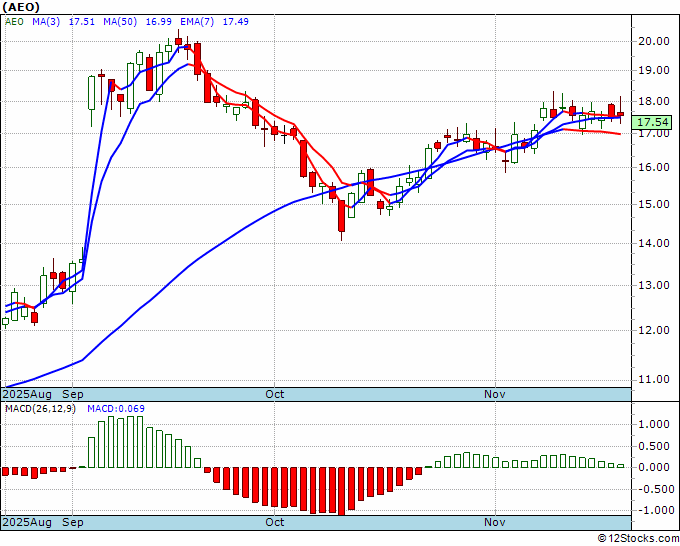
Task: Click the 0.500 MACD axis label
Action: [x=654, y=446]
